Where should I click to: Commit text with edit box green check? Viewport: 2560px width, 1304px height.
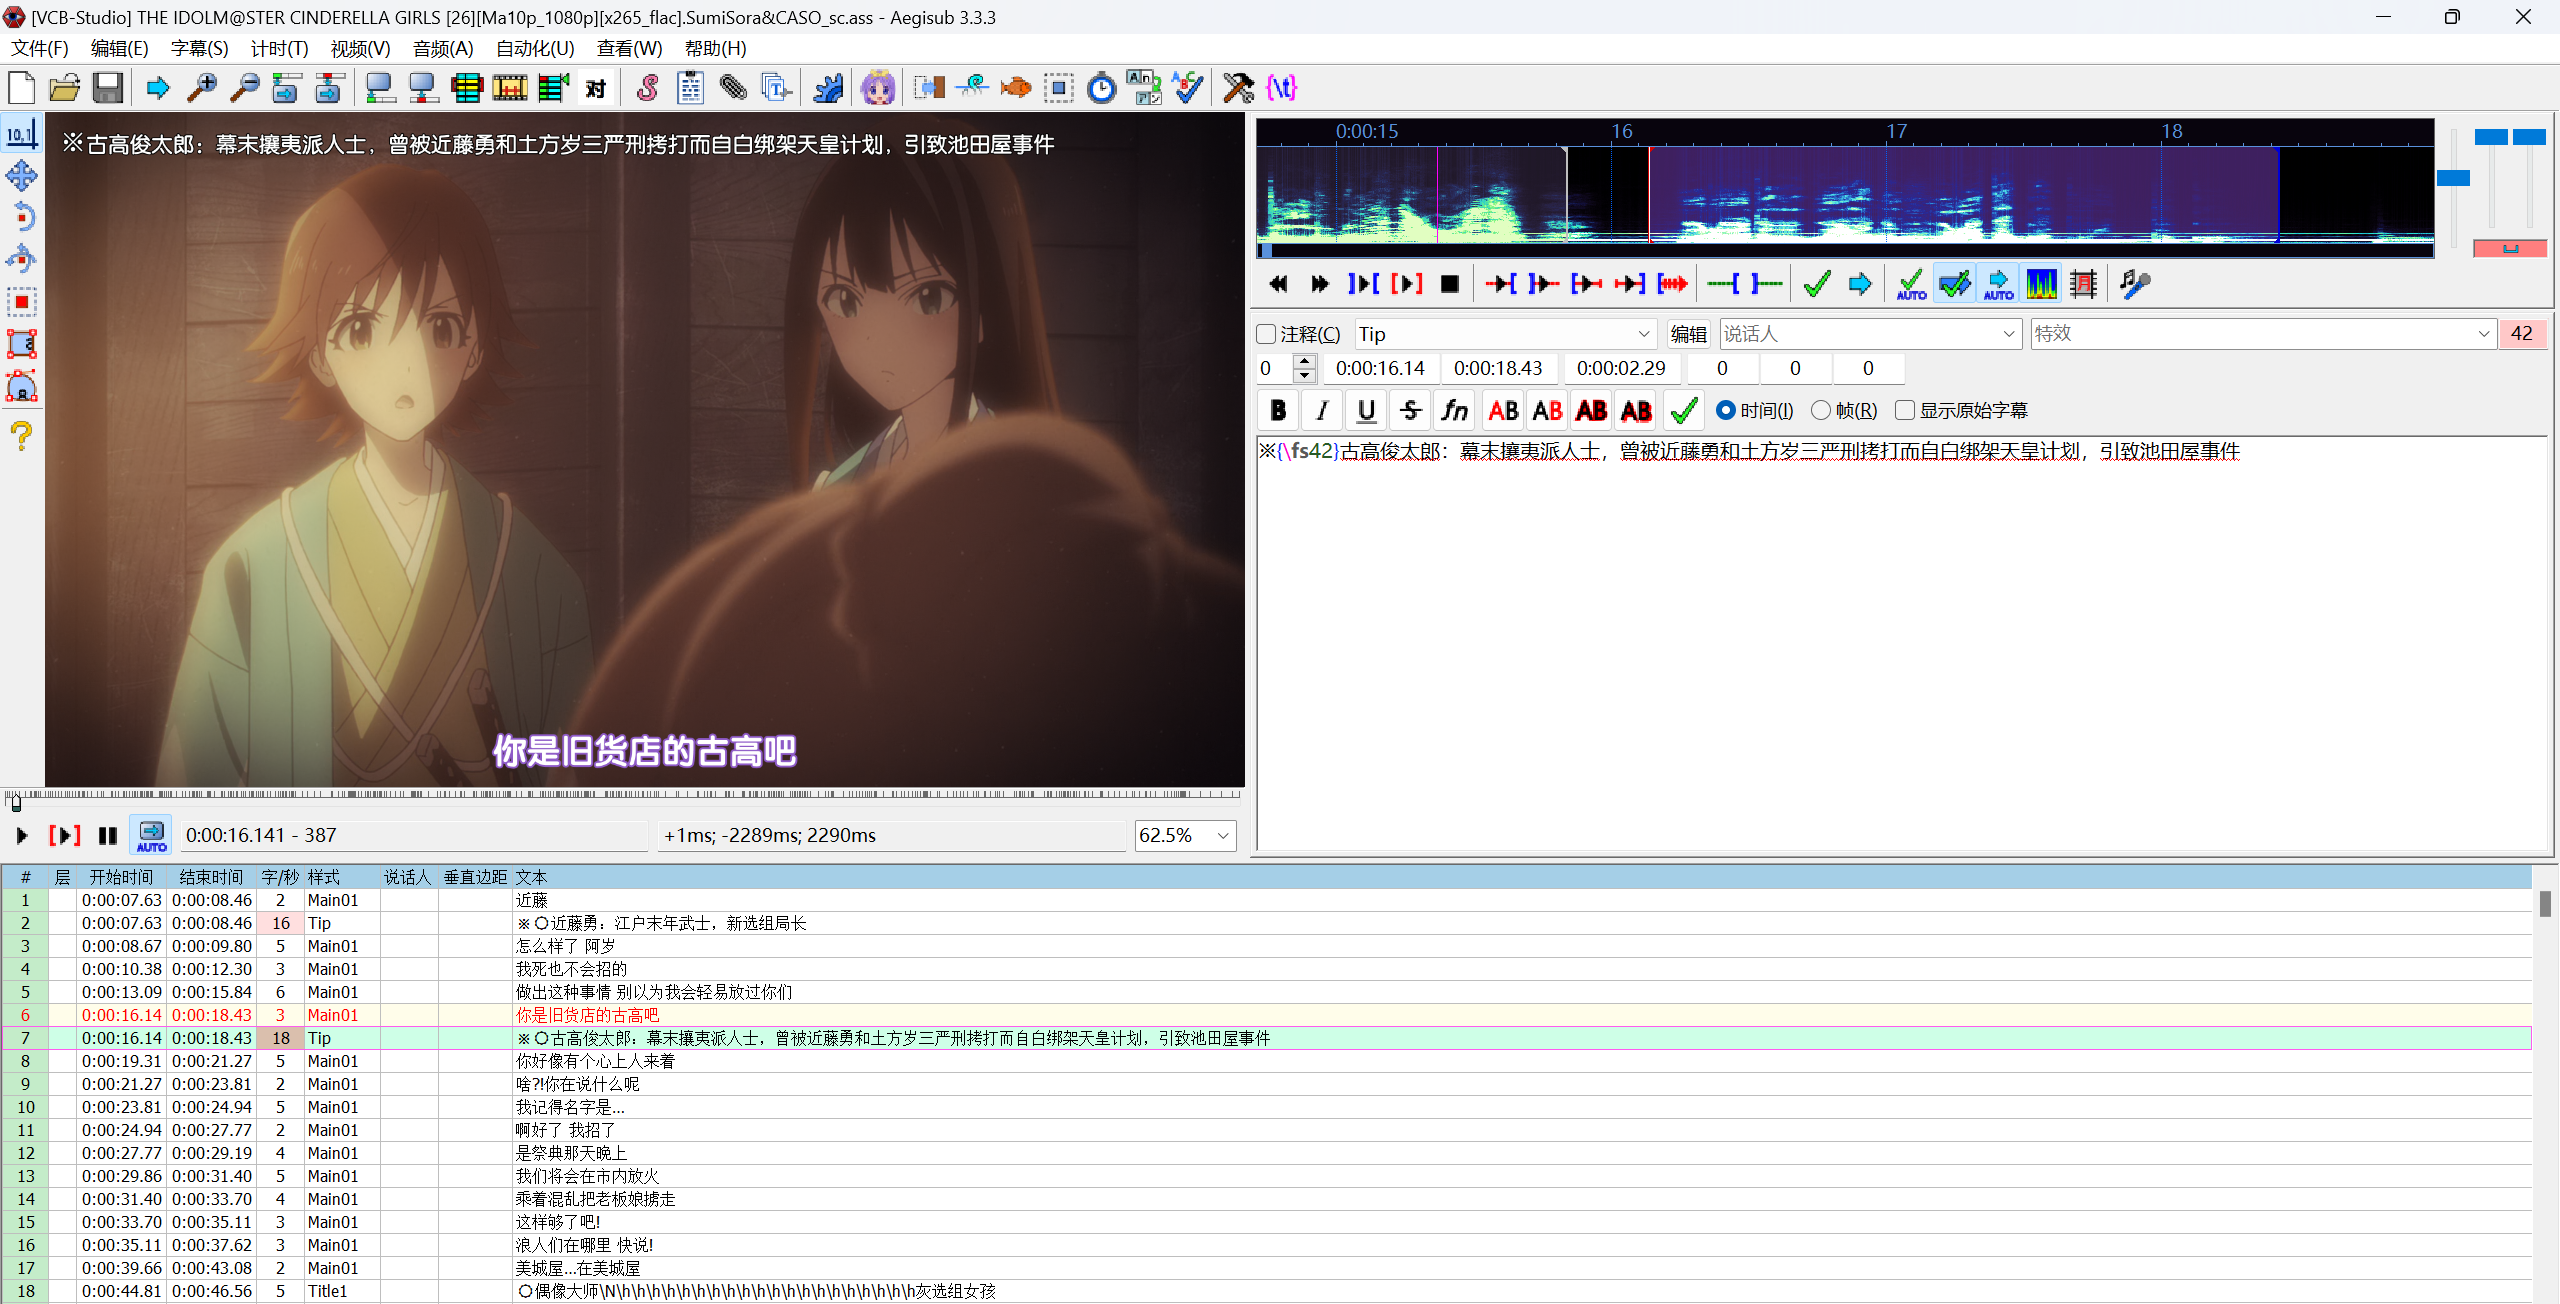(x=1685, y=410)
